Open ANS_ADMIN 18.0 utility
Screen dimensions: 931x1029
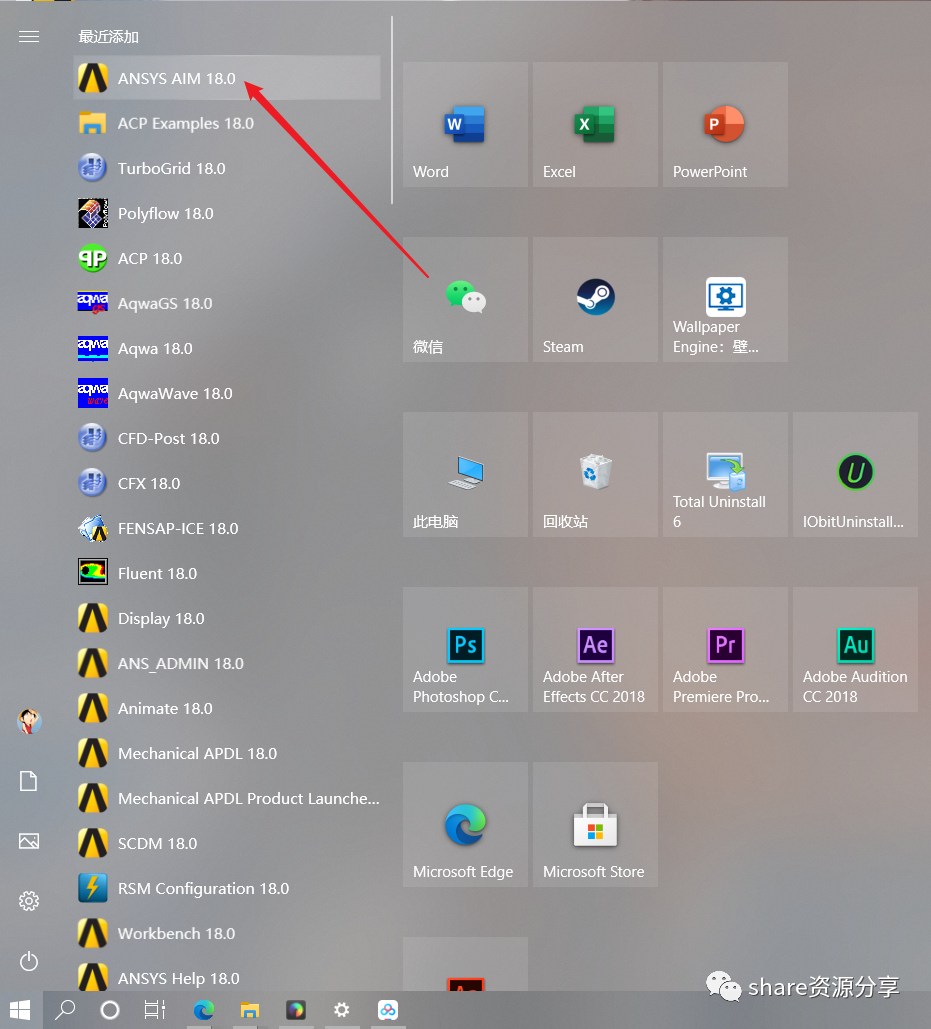tap(227, 663)
